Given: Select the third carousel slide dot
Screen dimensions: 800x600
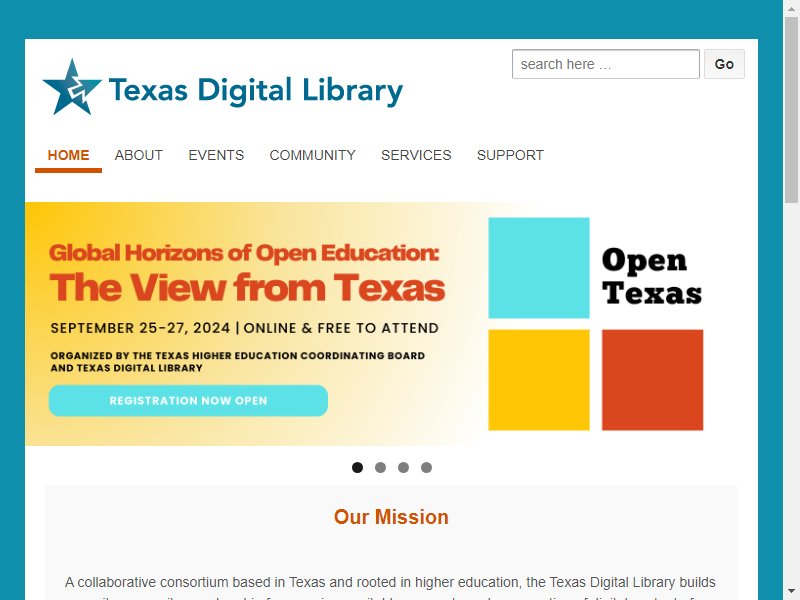Looking at the screenshot, I should tap(404, 467).
